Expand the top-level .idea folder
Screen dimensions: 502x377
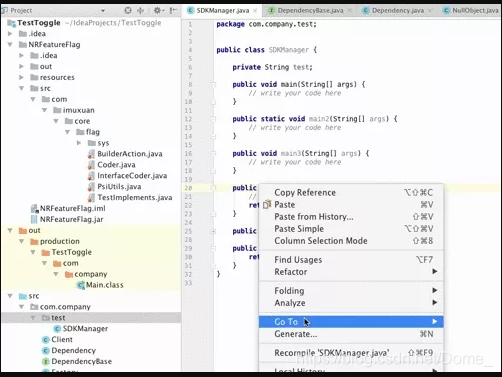tap(10, 34)
